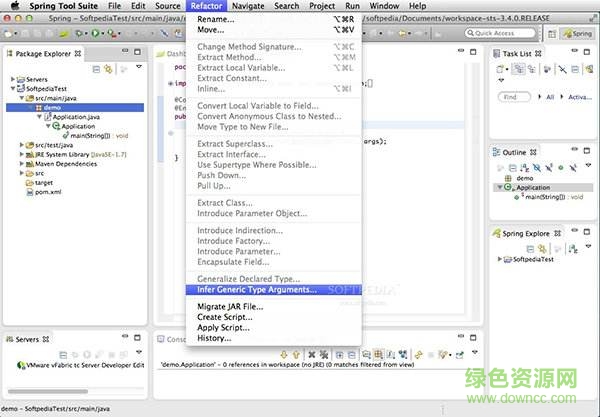600x417 pixels.
Task: Toggle Hide Non-Public members in Outline
Action: (561, 168)
